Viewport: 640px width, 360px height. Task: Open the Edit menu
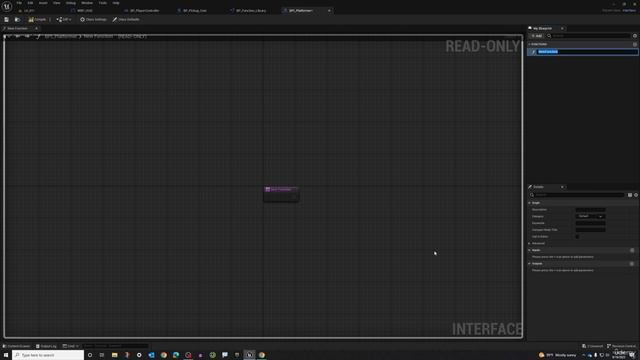pyautogui.click(x=30, y=3)
